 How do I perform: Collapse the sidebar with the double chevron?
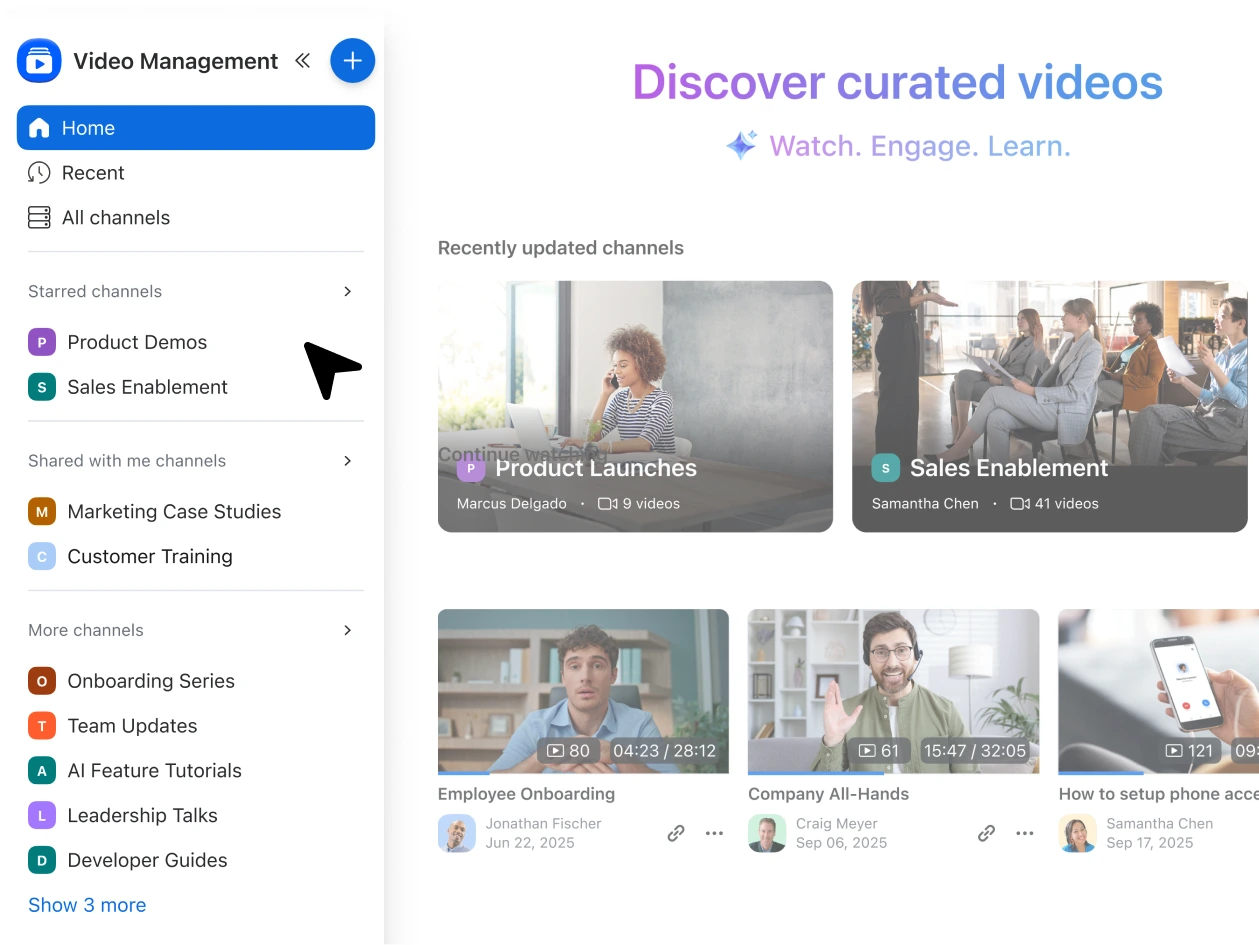[x=302, y=60]
